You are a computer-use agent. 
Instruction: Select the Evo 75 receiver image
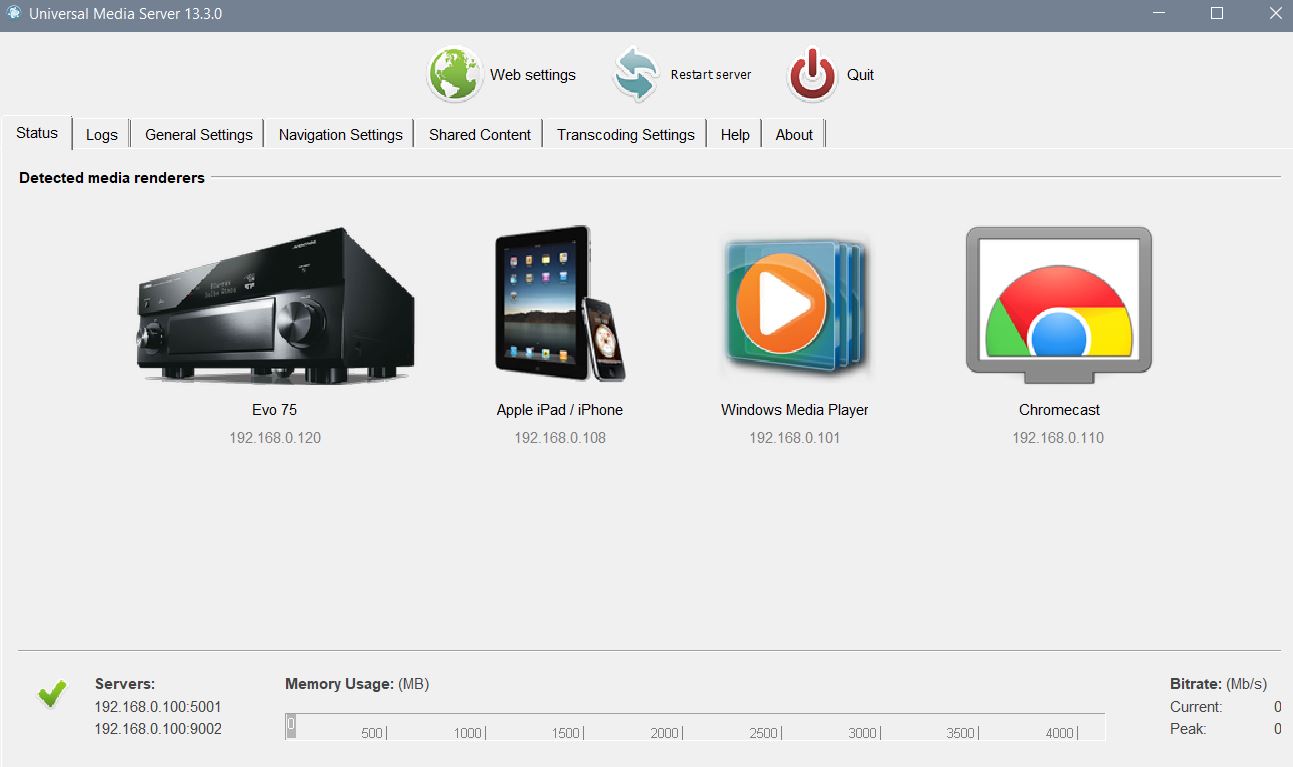[x=275, y=305]
